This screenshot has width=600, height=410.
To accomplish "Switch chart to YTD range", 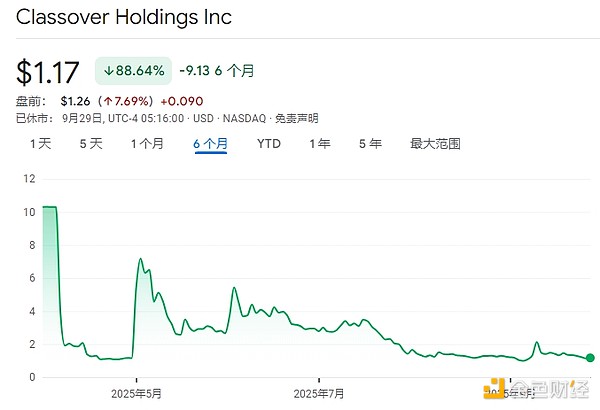I will tap(269, 144).
